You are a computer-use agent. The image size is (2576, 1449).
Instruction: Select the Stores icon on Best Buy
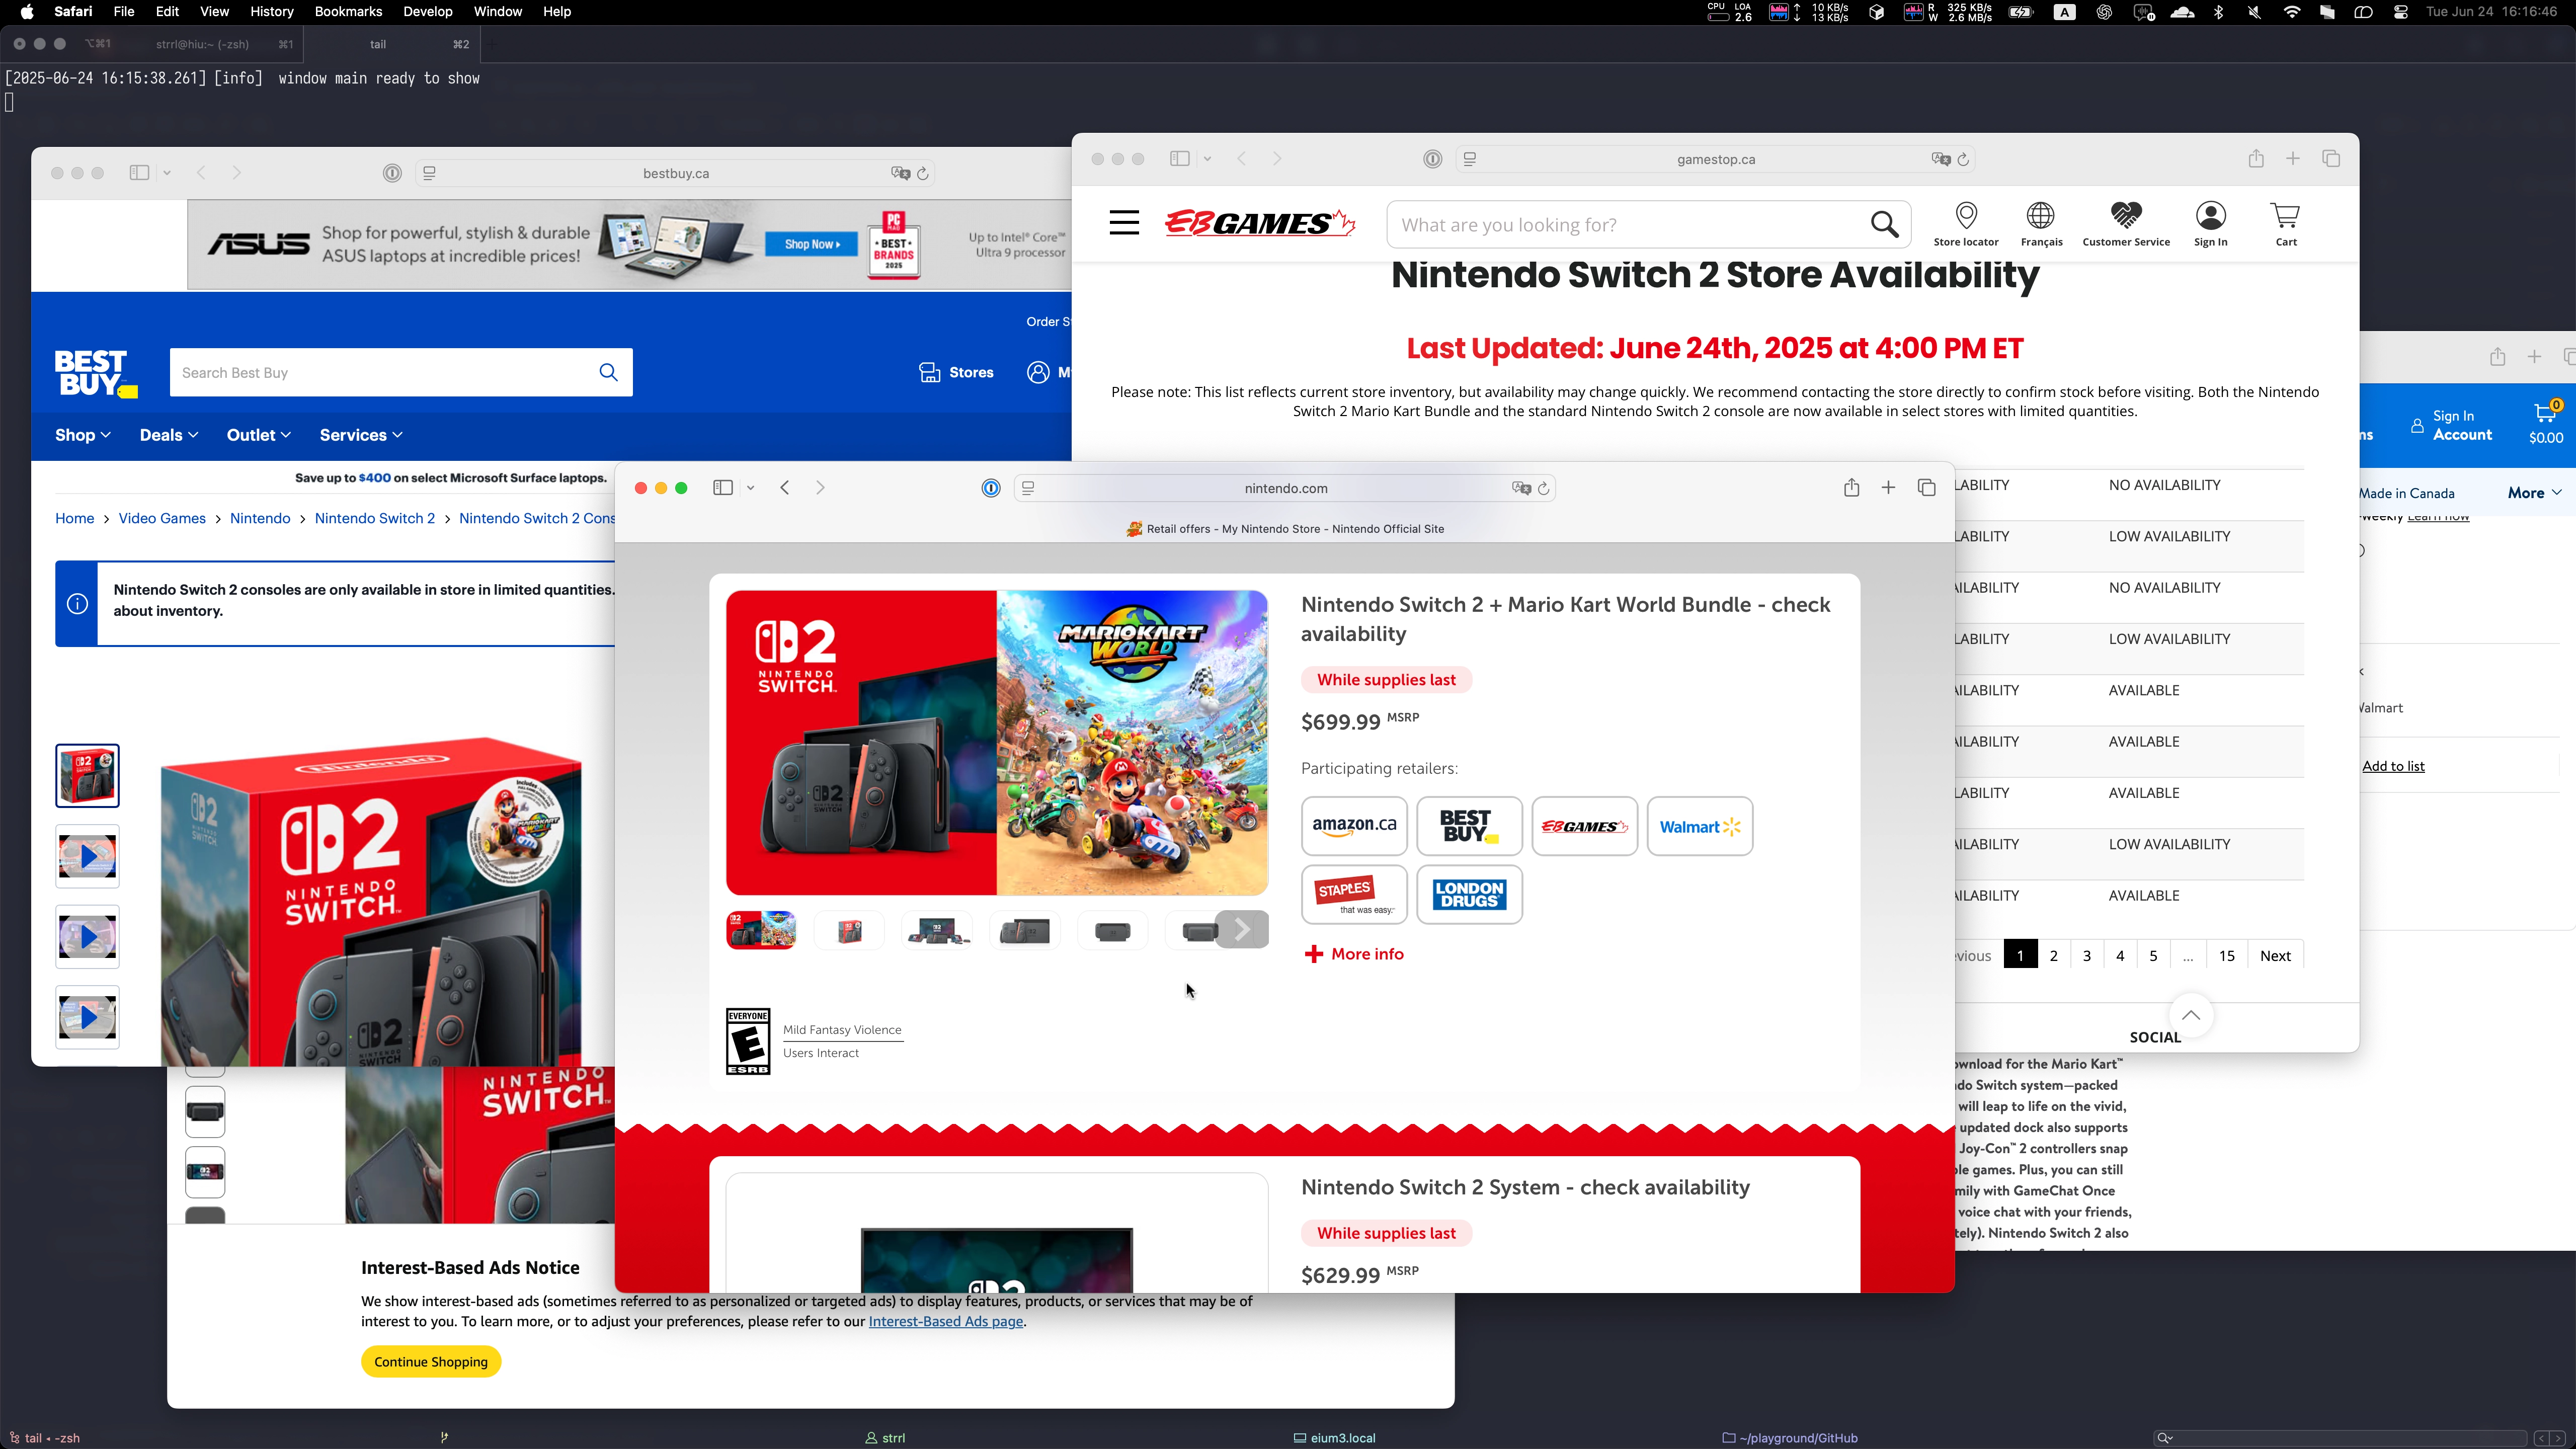tap(931, 372)
